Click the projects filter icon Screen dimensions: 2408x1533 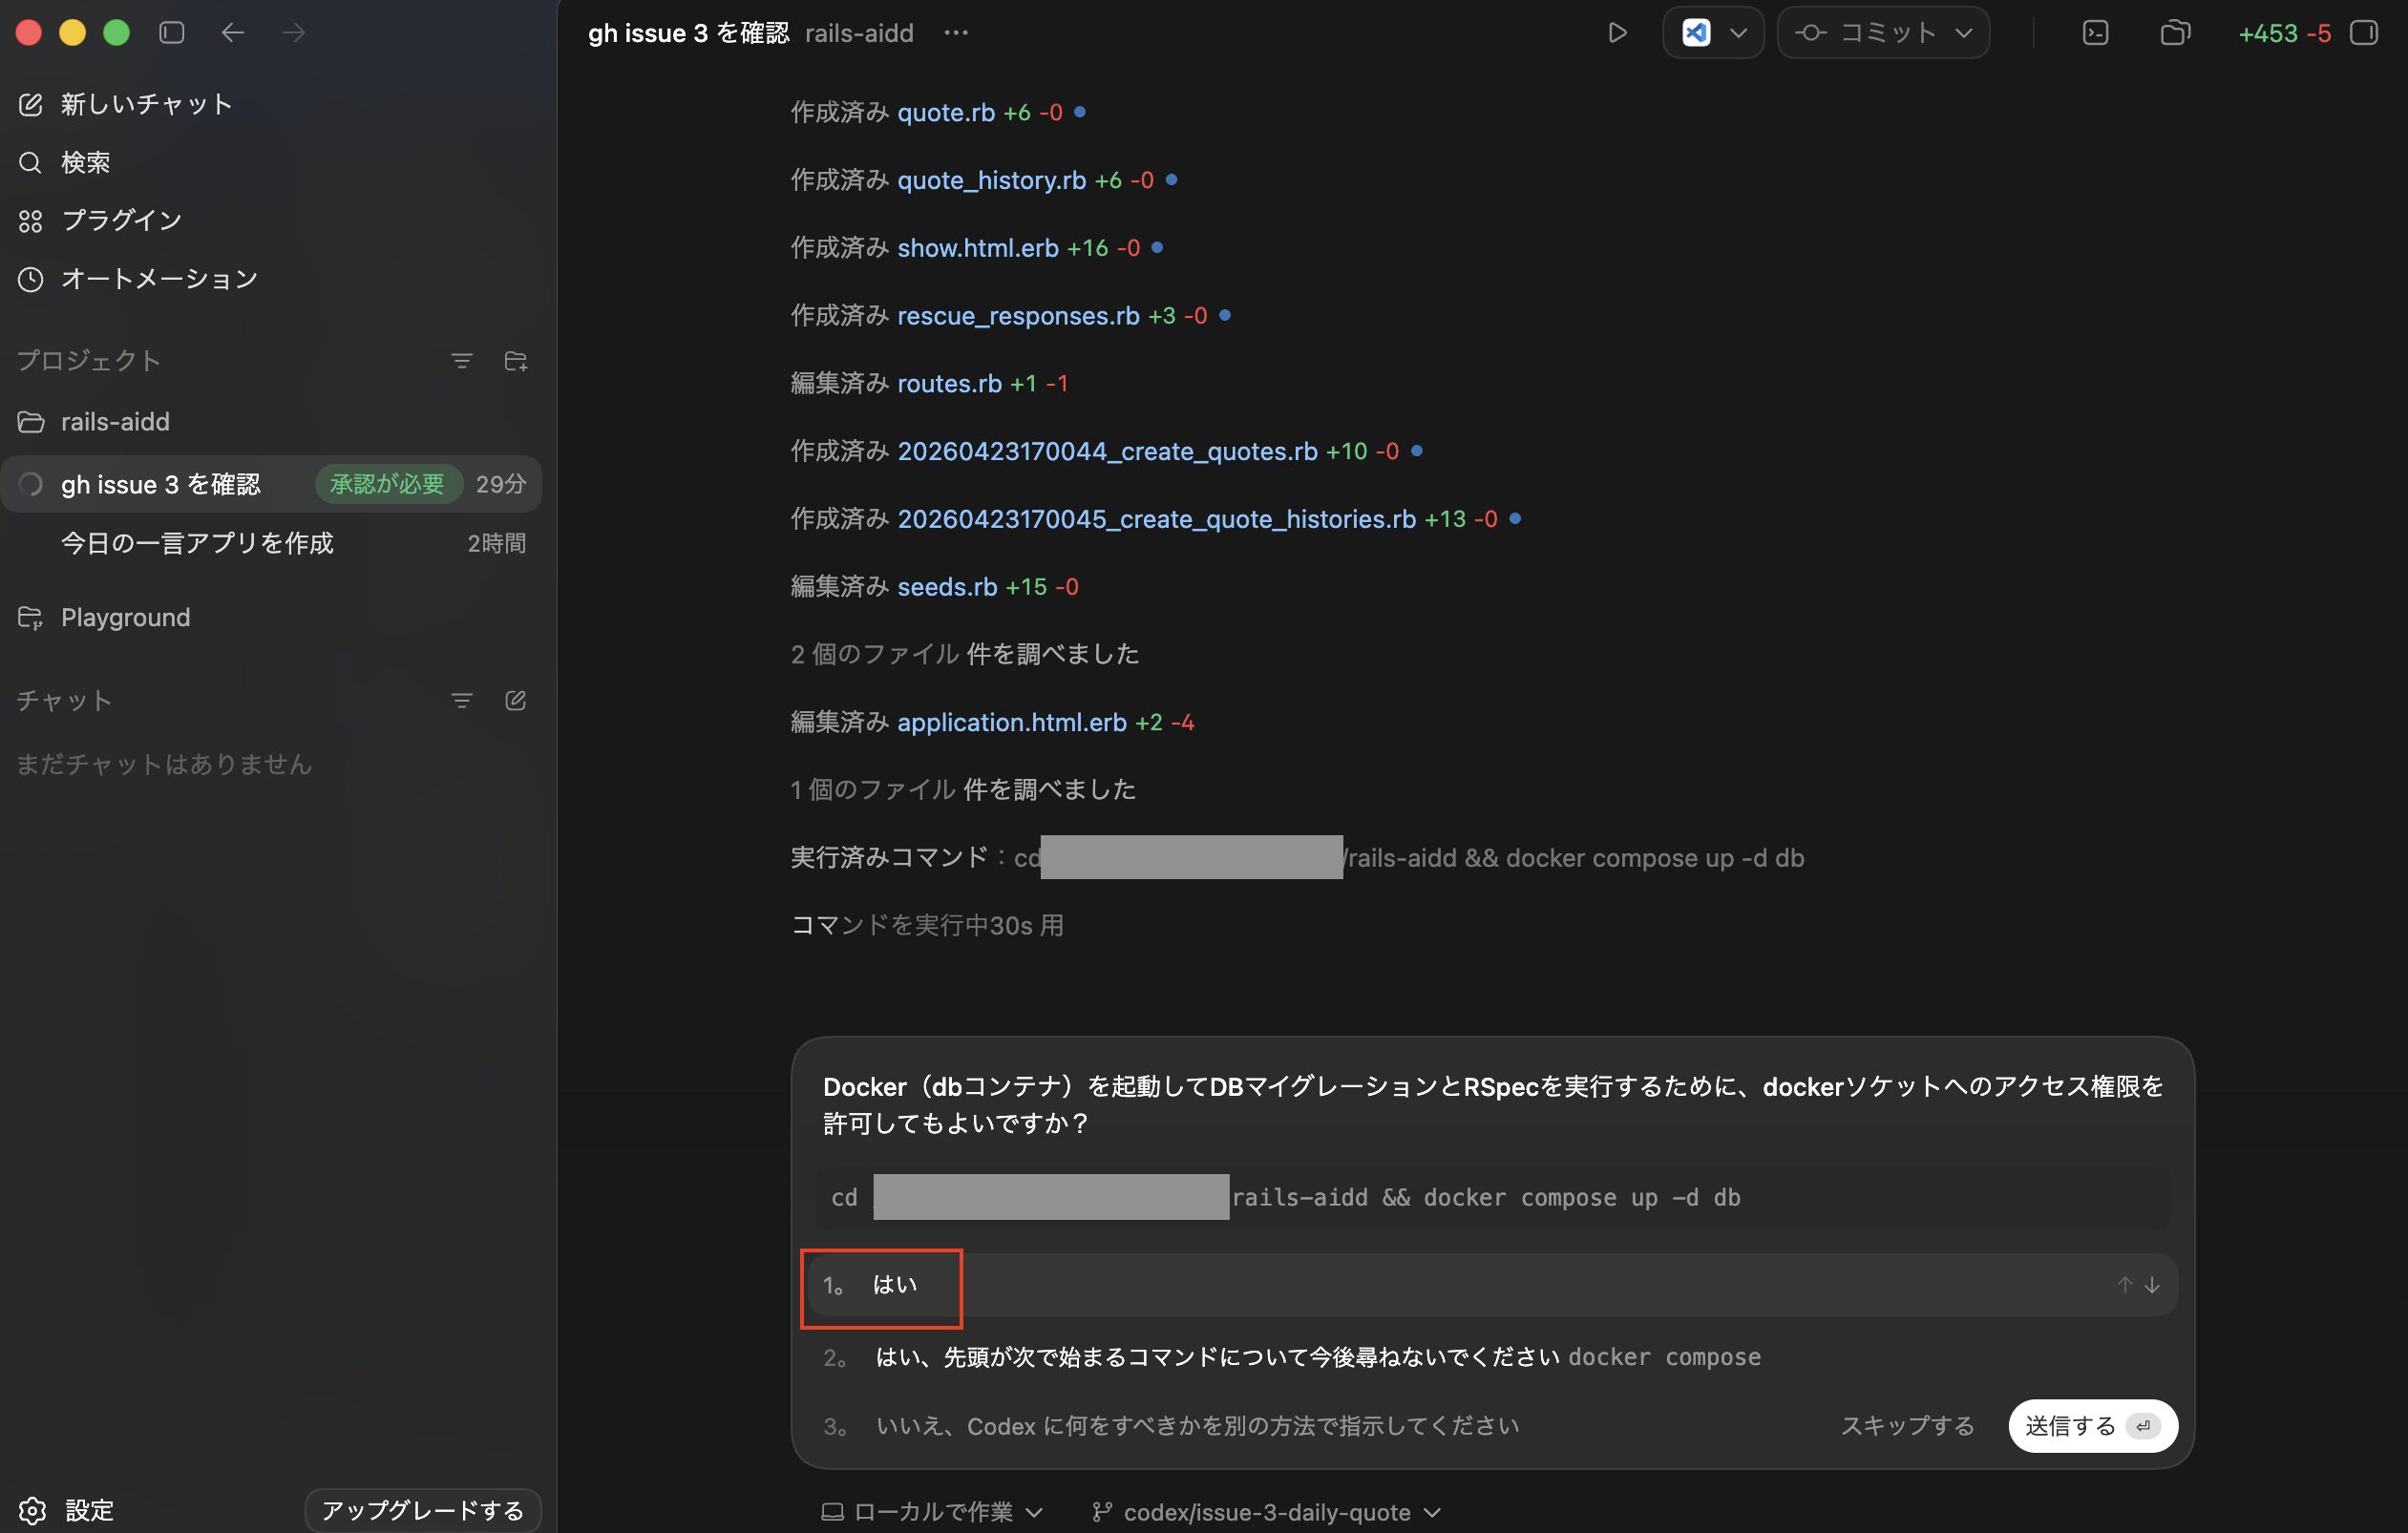pos(461,361)
